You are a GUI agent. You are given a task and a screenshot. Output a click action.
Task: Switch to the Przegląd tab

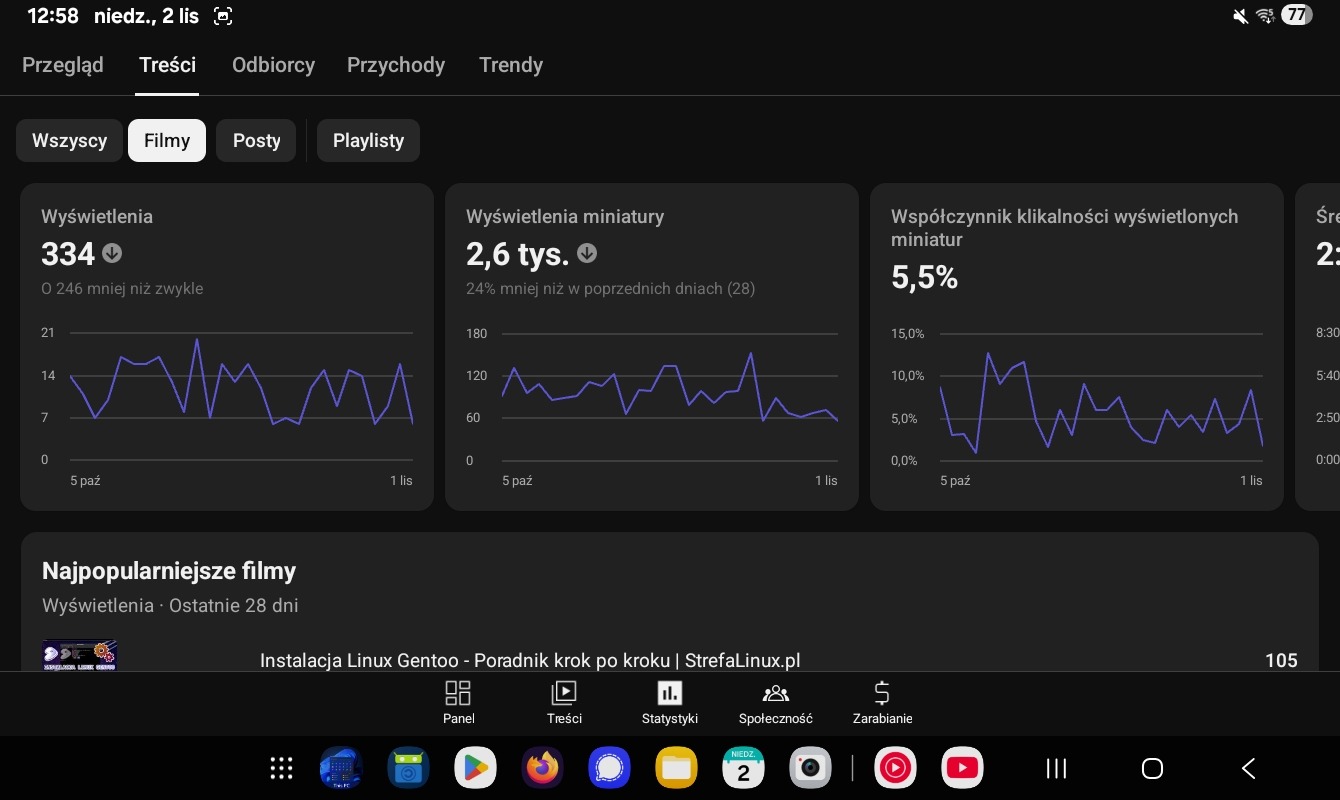coord(63,65)
